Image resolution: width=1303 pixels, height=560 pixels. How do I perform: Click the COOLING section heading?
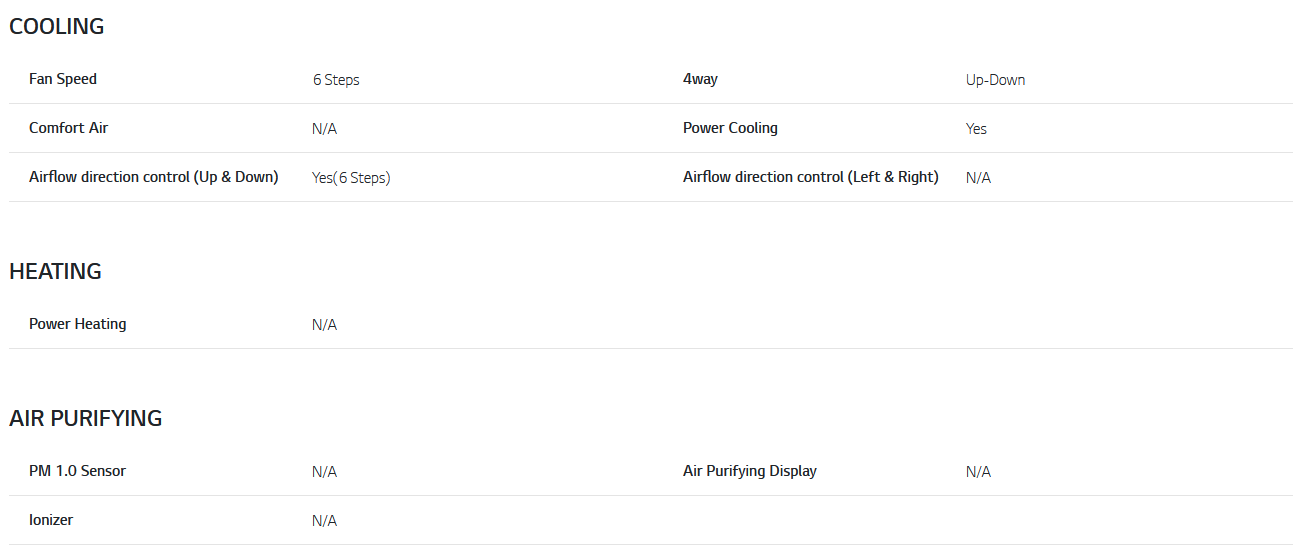click(x=57, y=27)
